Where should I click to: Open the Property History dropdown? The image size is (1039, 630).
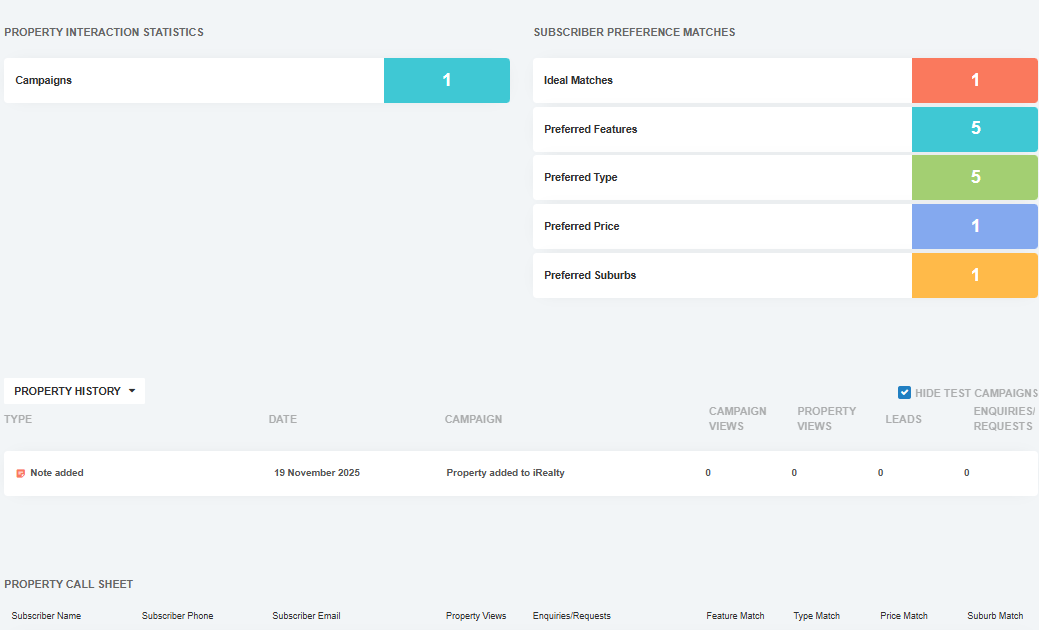74,391
